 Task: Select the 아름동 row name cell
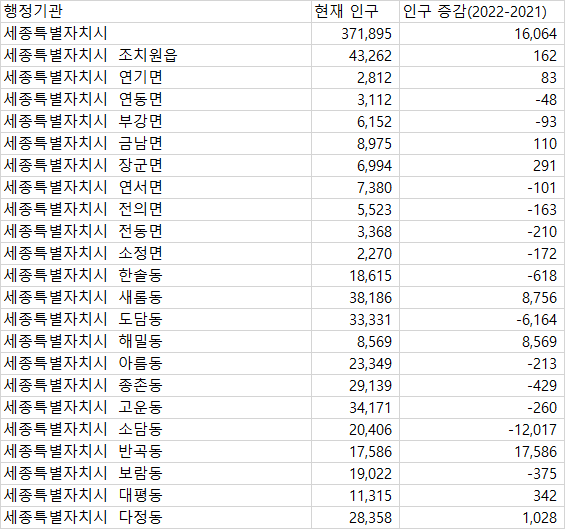coord(156,364)
